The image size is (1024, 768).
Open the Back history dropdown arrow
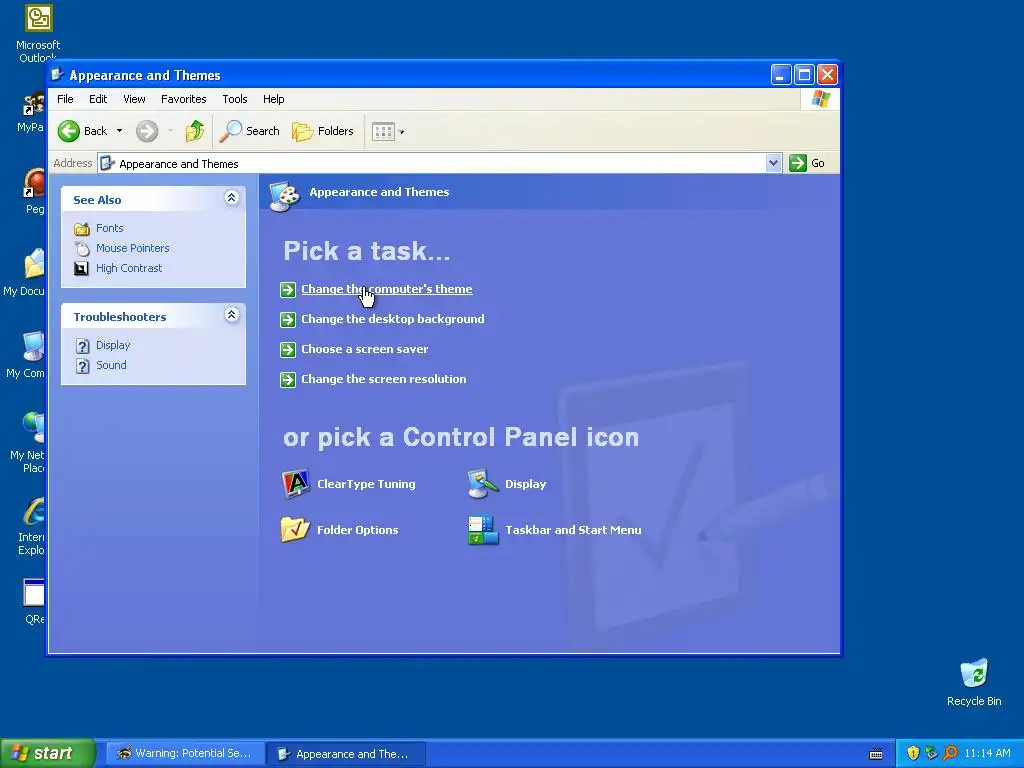click(x=120, y=131)
